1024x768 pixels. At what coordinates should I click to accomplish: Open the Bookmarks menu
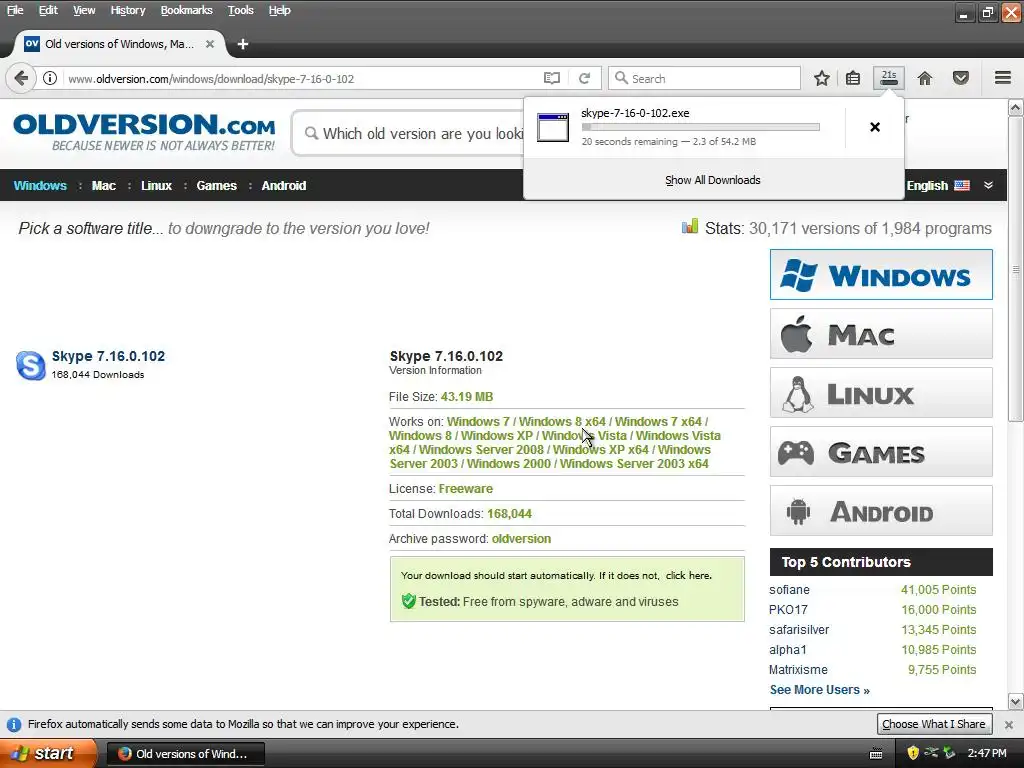(186, 10)
